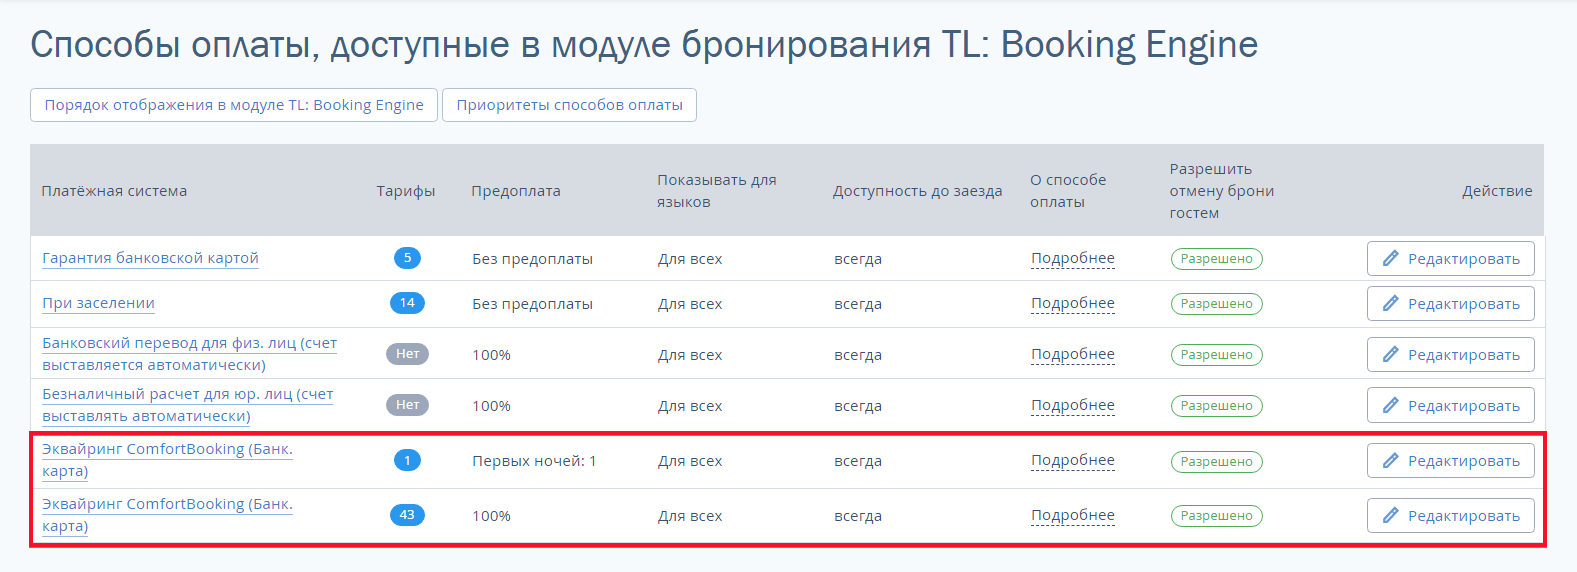Open Эквайринг ComfortBooking link with 'Первых ночей: 1'
This screenshot has width=1577, height=572.
click(168, 460)
